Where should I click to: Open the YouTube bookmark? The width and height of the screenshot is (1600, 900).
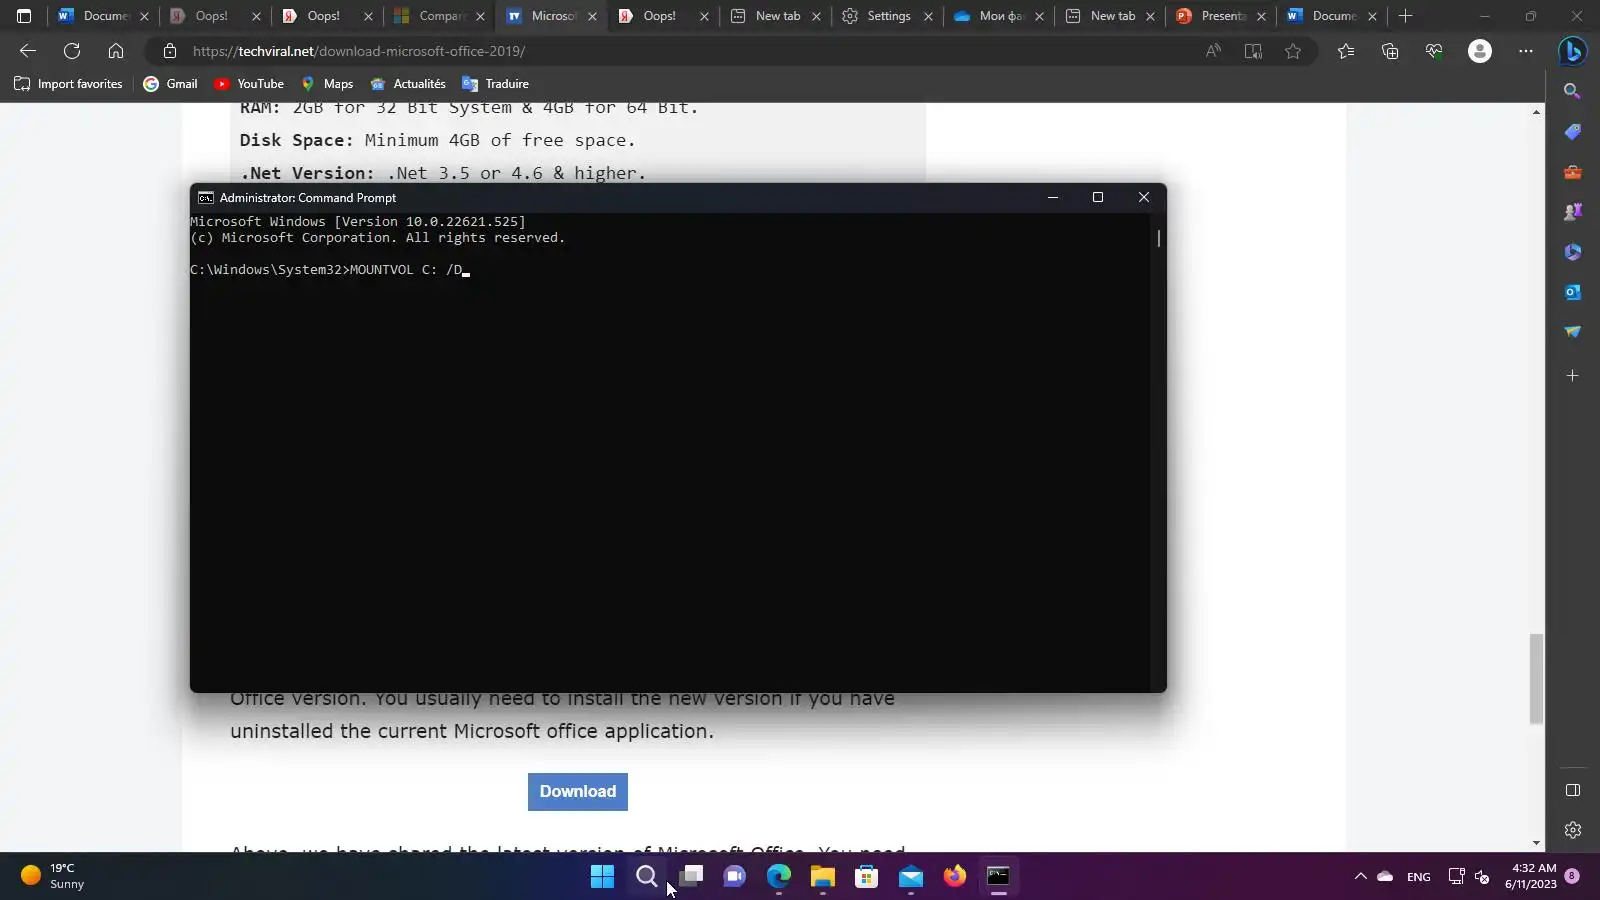click(x=249, y=84)
